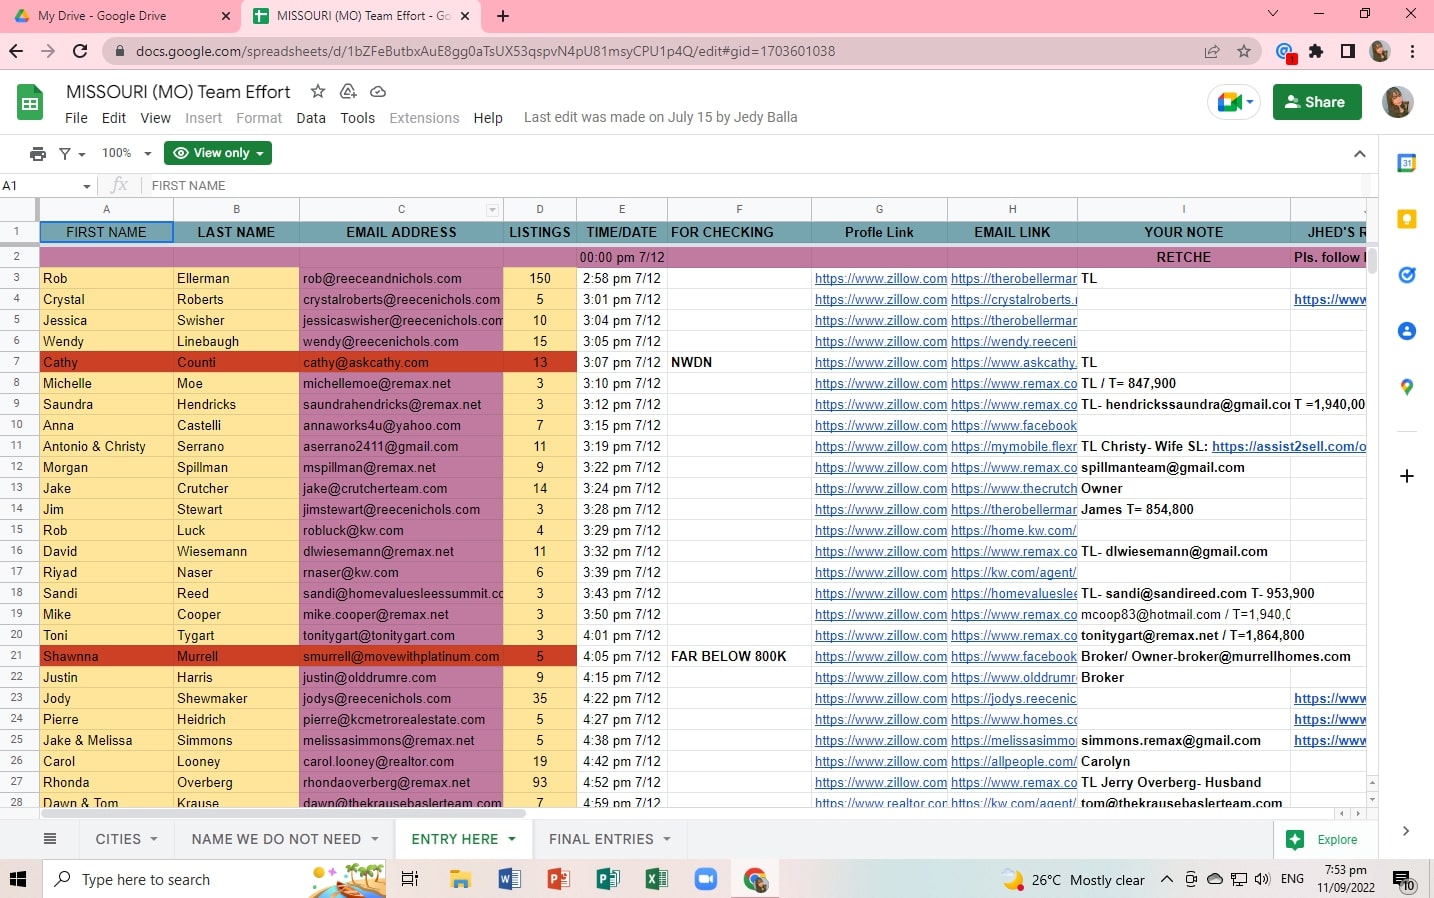Open the Windows Start menu

(18, 879)
